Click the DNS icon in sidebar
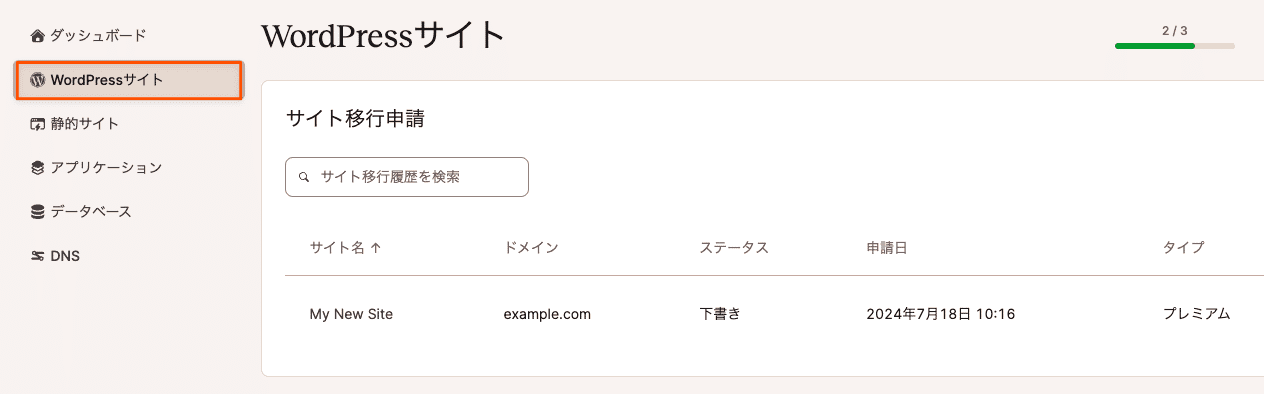The width and height of the screenshot is (1264, 394). click(38, 256)
